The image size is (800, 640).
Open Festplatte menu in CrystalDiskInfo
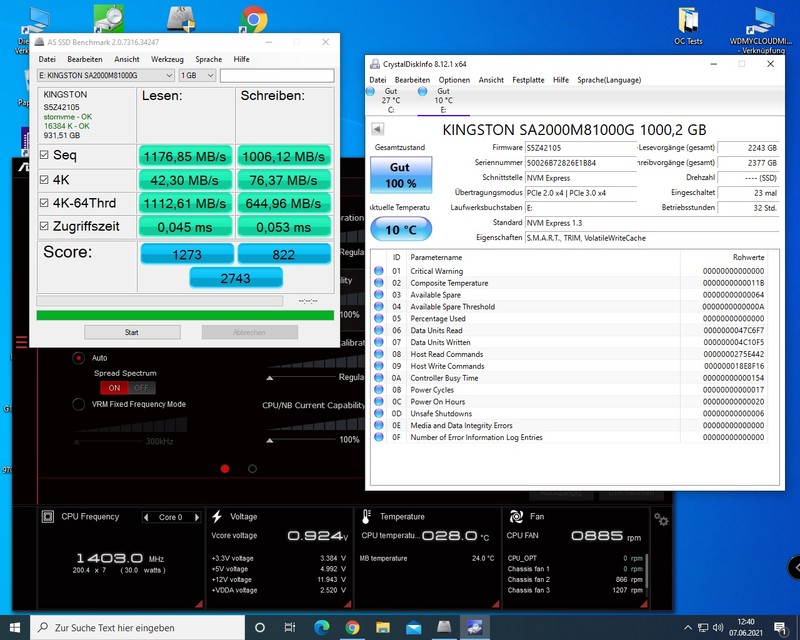528,80
